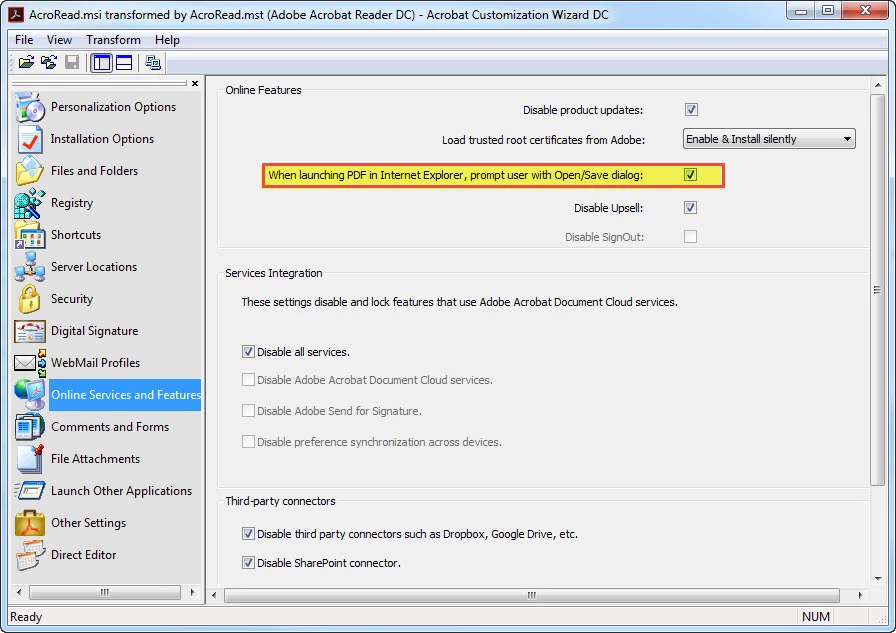Viewport: 896px width, 633px height.
Task: Click the Ready status text
Action: tap(26, 617)
